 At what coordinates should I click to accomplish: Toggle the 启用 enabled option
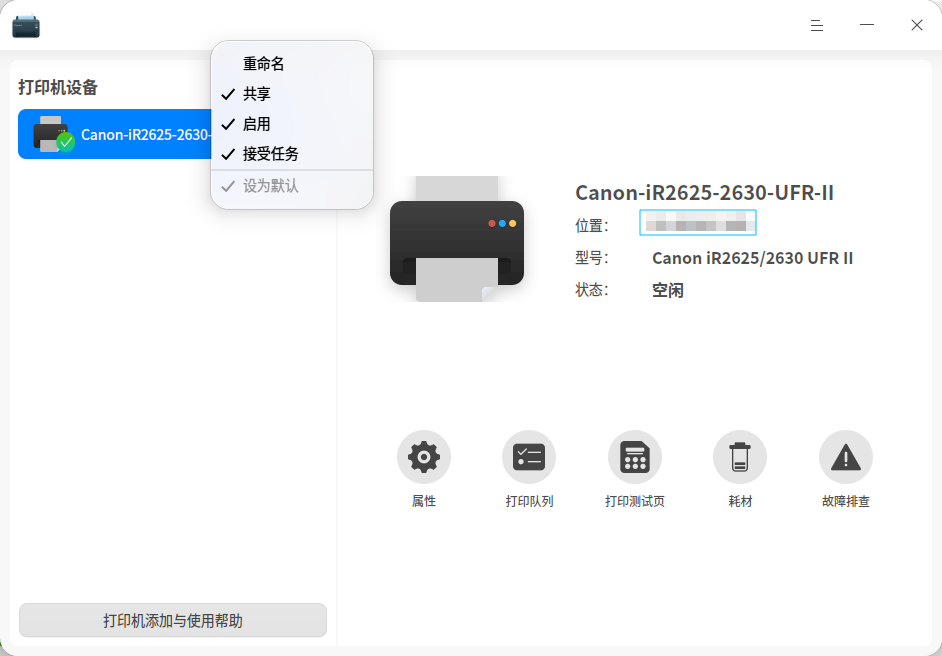292,124
